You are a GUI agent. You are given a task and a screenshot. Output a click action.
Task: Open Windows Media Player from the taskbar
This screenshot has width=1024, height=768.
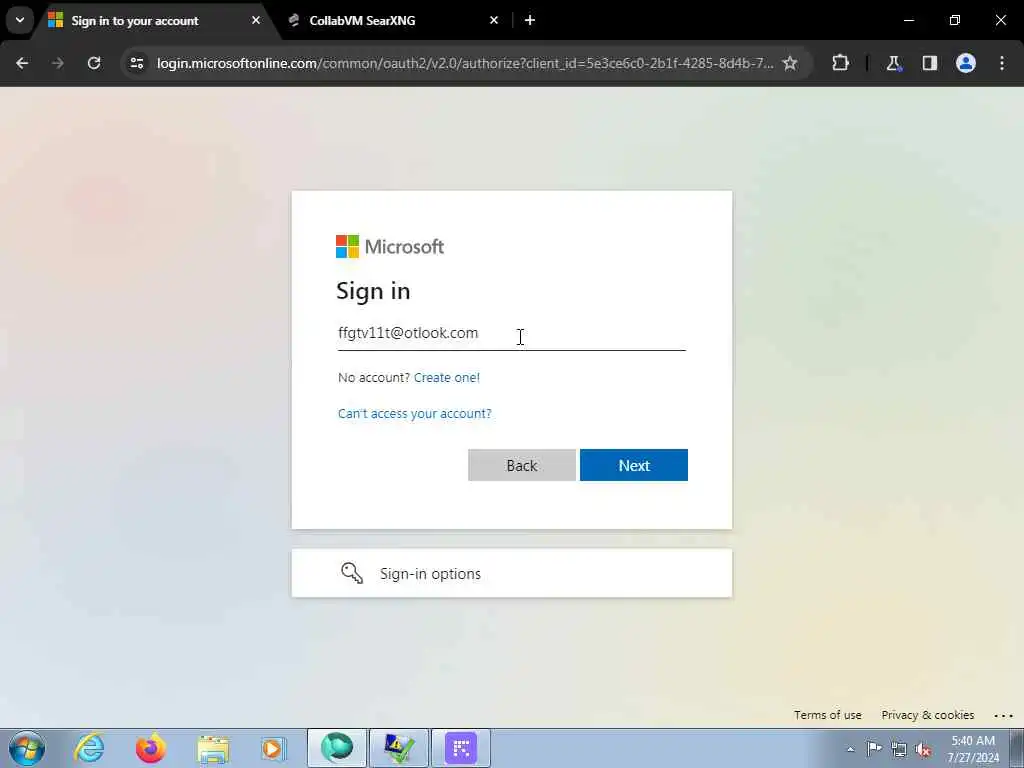pyautogui.click(x=273, y=748)
